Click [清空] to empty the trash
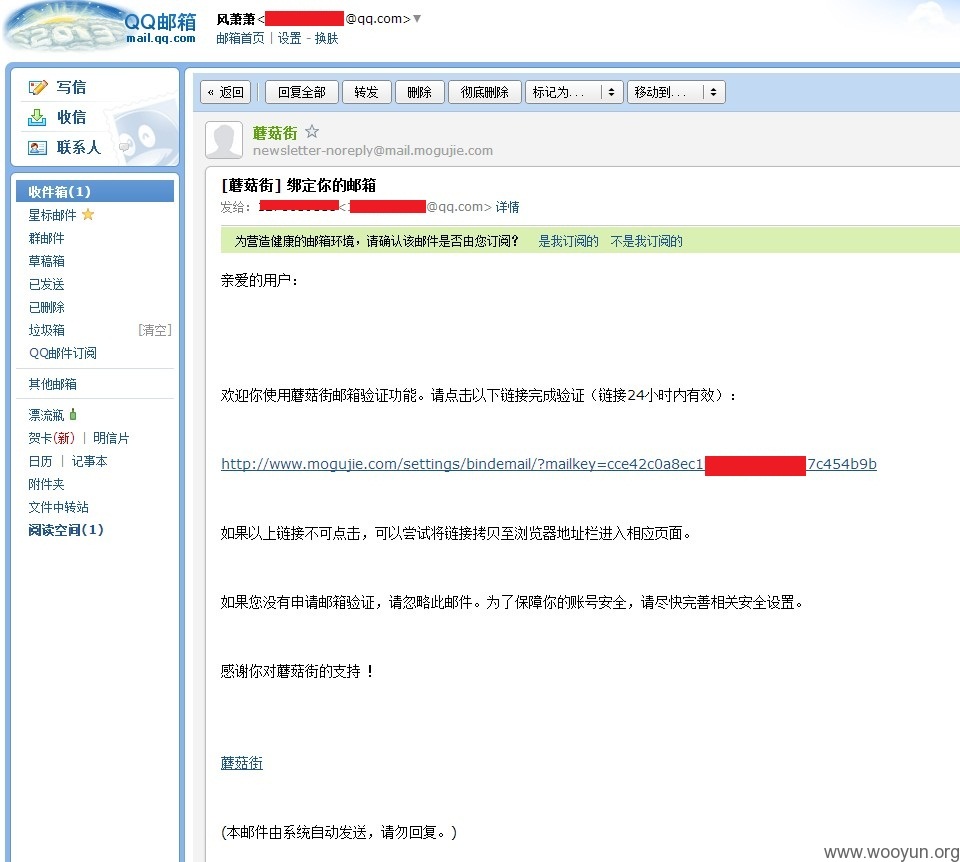960x862 pixels. (x=155, y=331)
